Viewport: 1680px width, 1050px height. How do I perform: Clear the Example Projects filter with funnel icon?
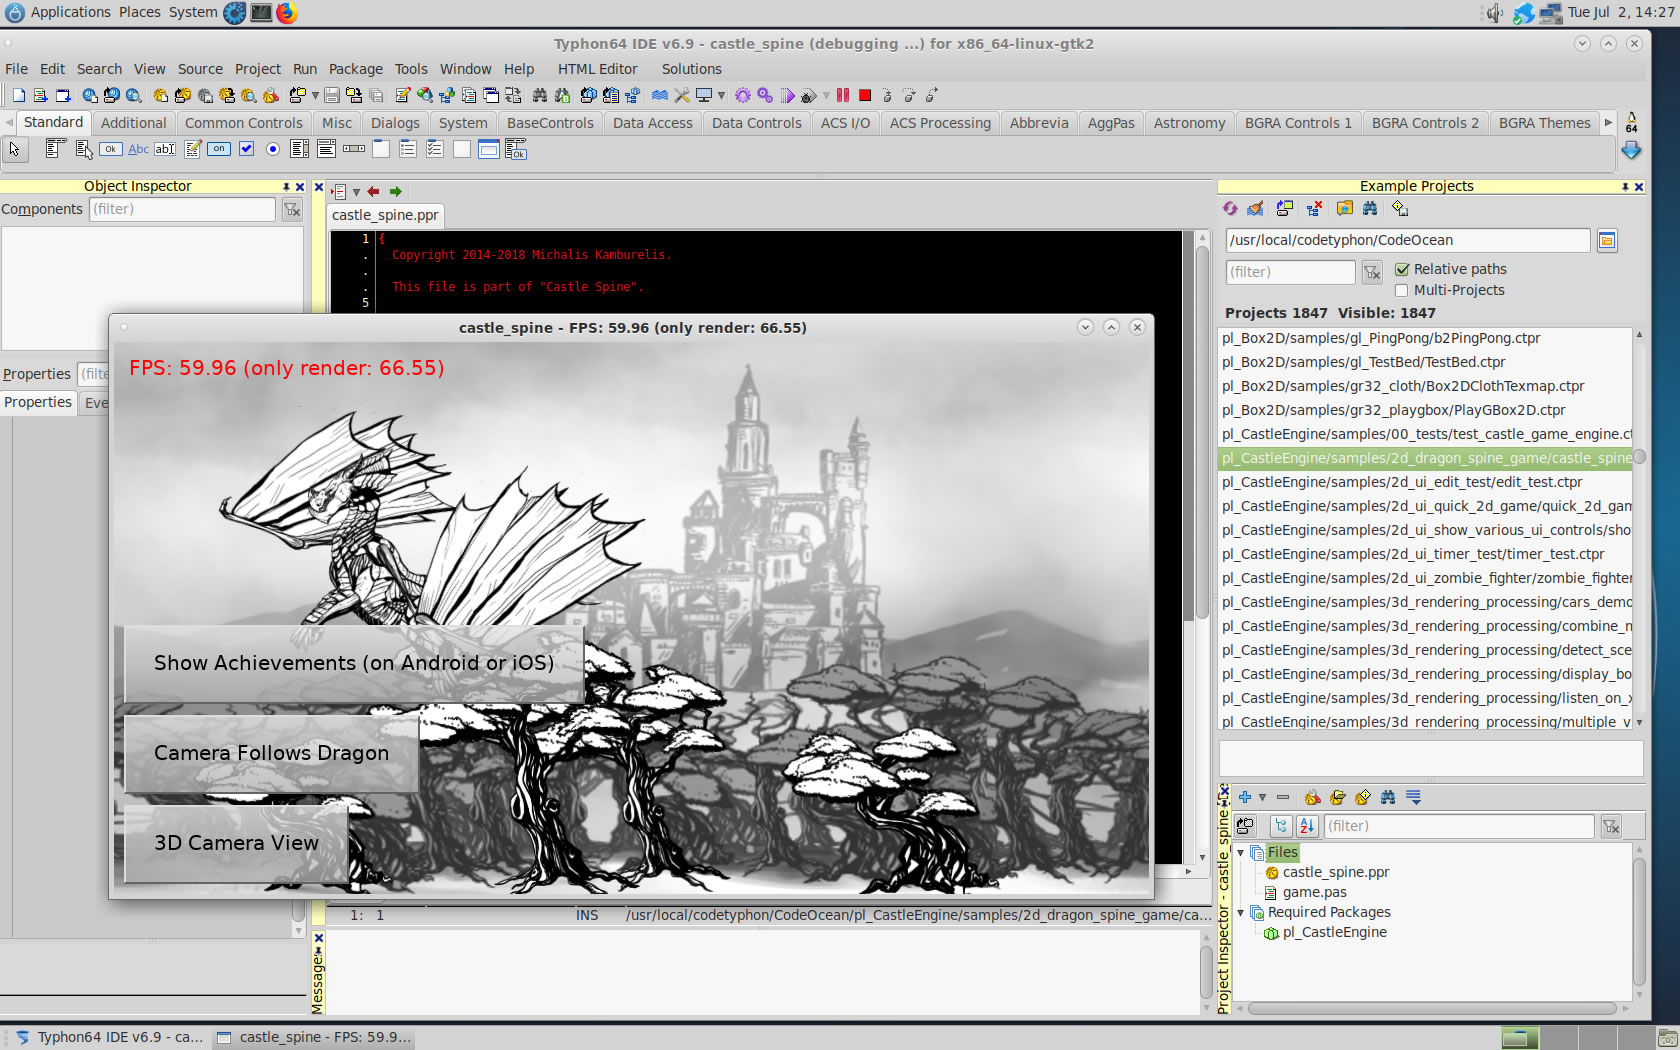[x=1372, y=272]
